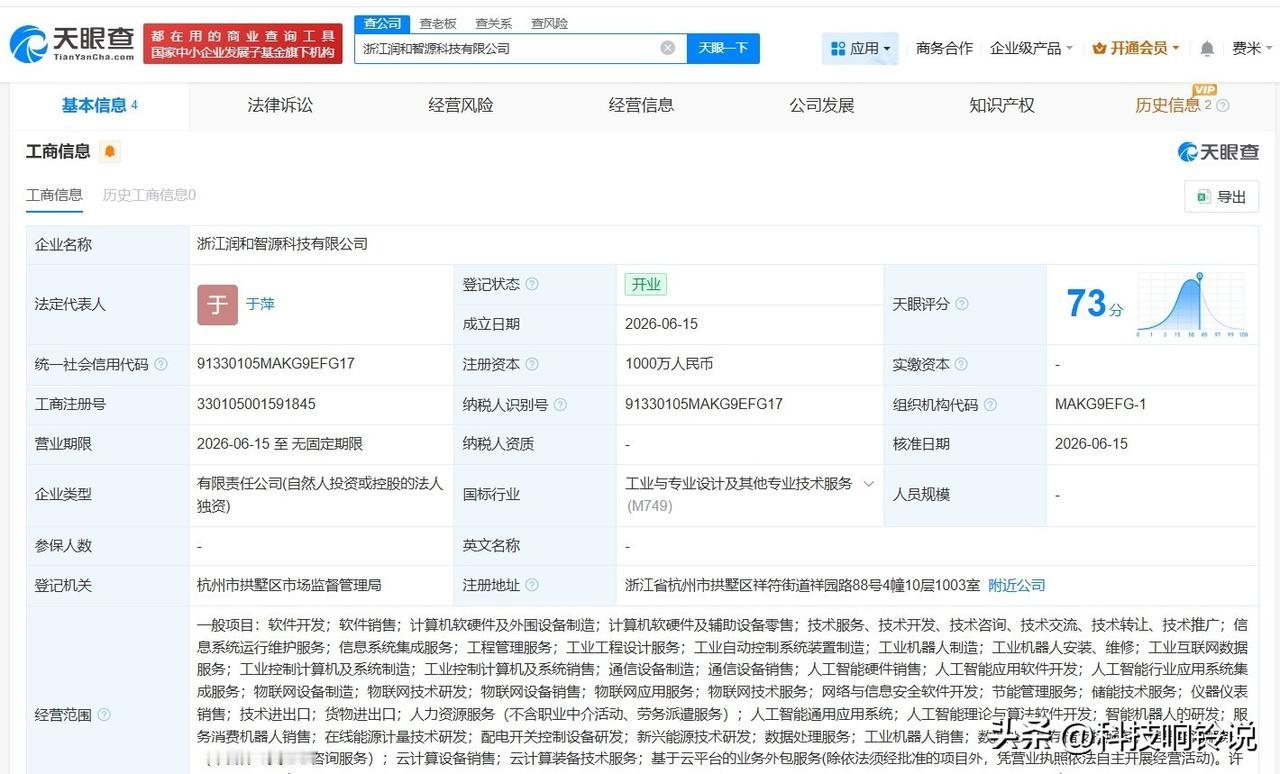Select the 企业名称 value 浙江润和智源科技有限公司

[282, 244]
